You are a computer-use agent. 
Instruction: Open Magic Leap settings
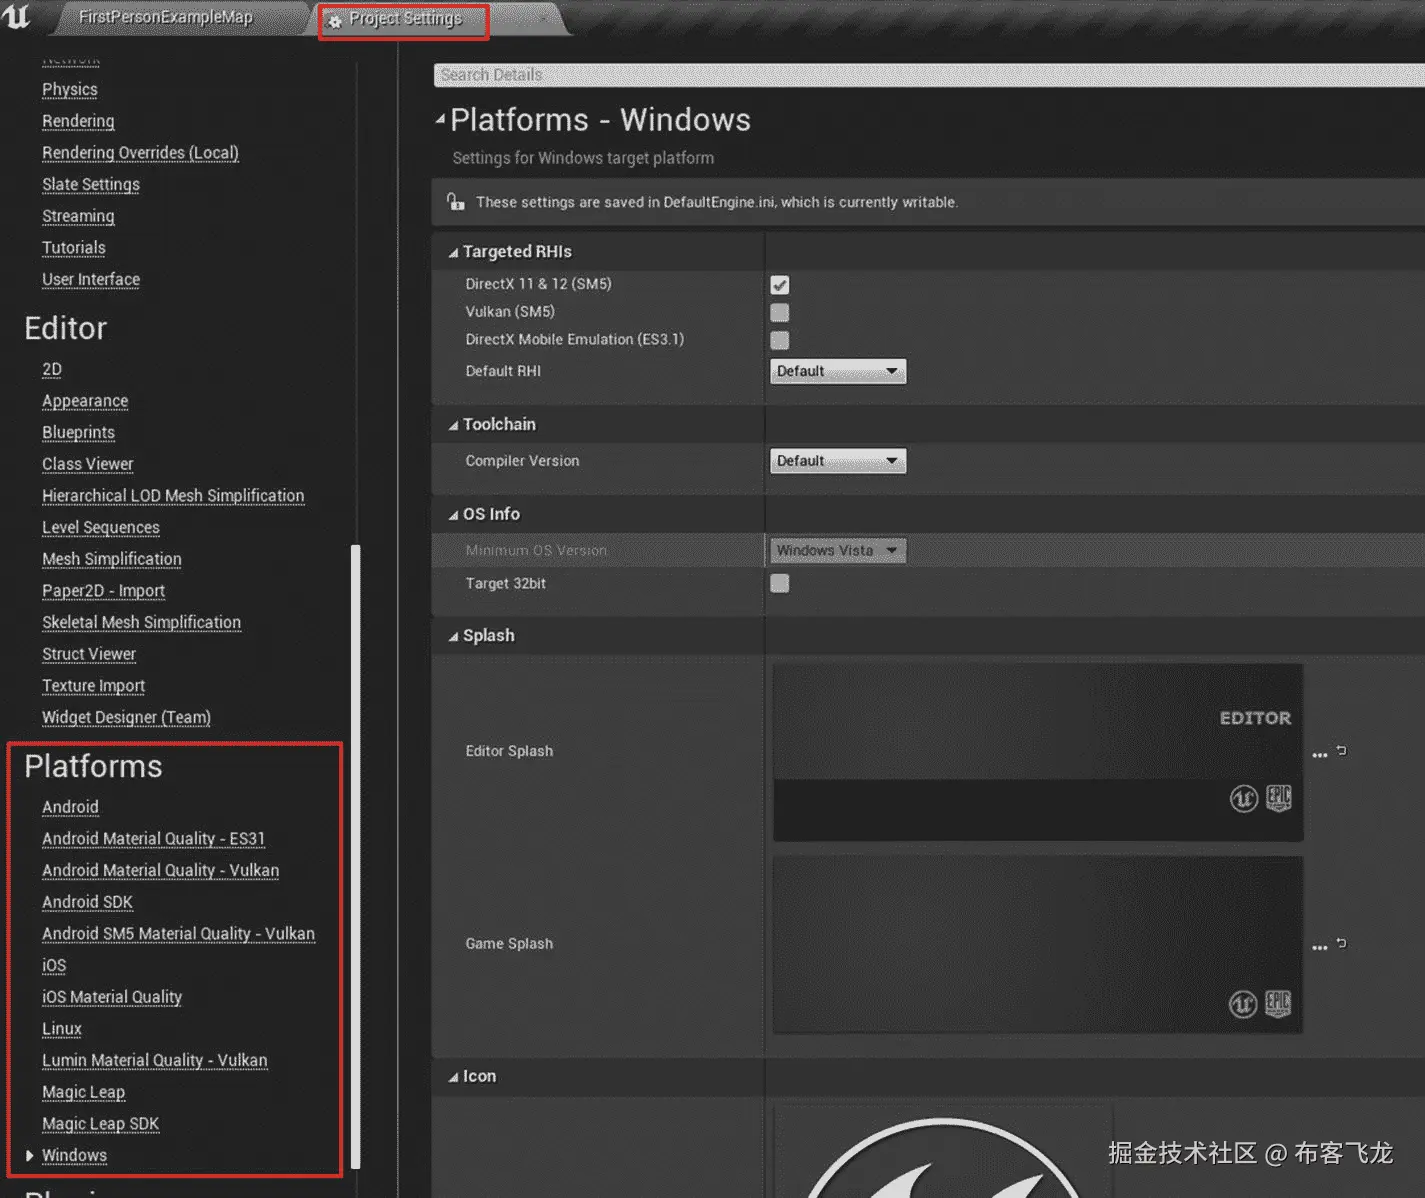(84, 1092)
